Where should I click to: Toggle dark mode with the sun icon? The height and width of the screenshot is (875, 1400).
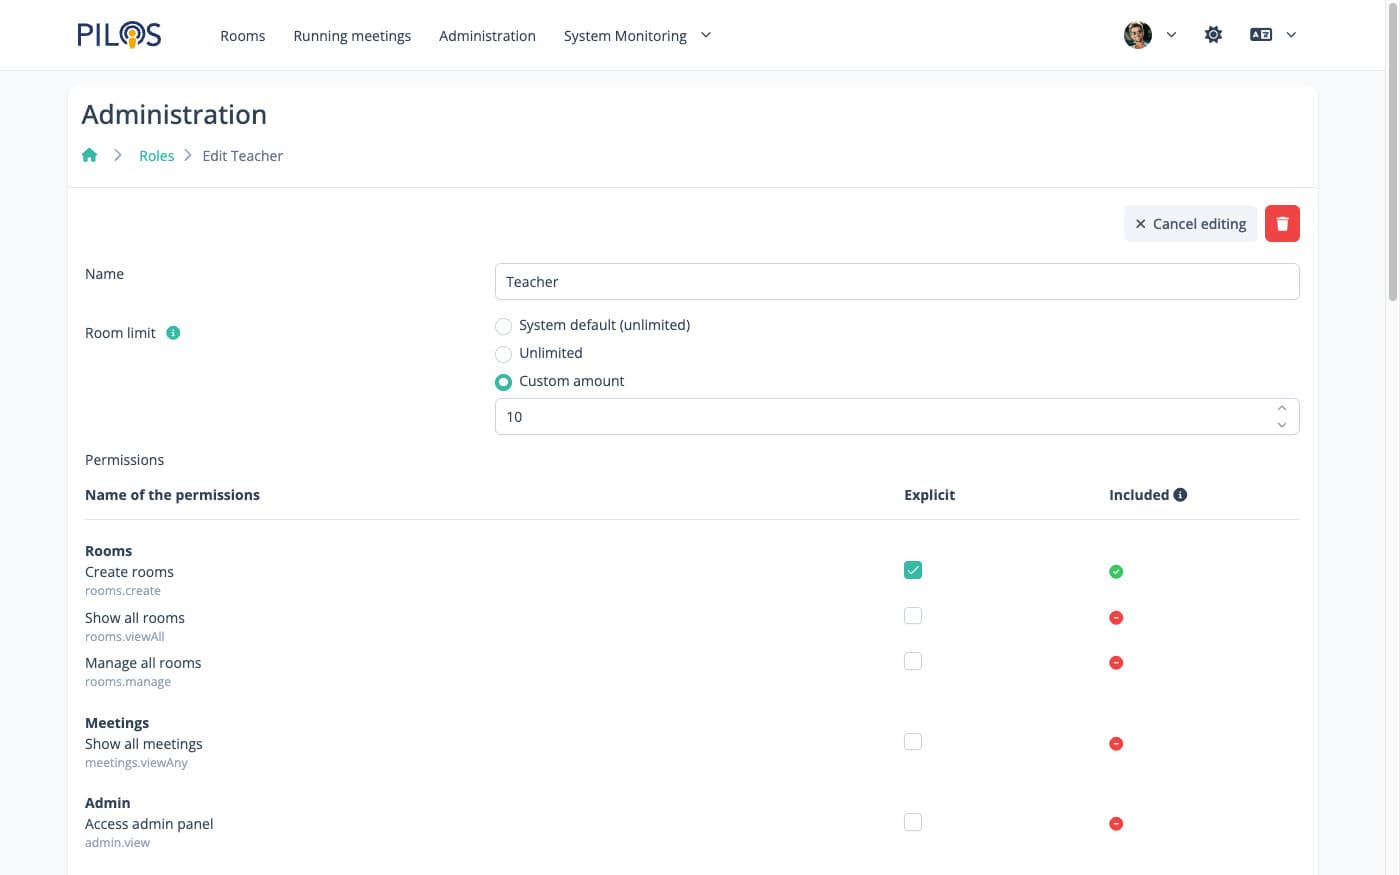tap(1213, 35)
